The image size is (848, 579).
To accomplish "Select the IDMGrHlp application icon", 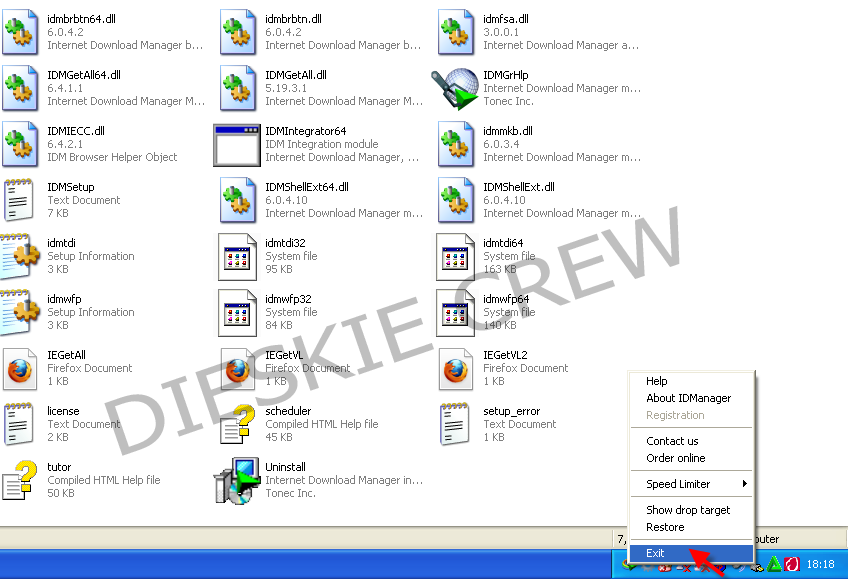I will [455, 88].
